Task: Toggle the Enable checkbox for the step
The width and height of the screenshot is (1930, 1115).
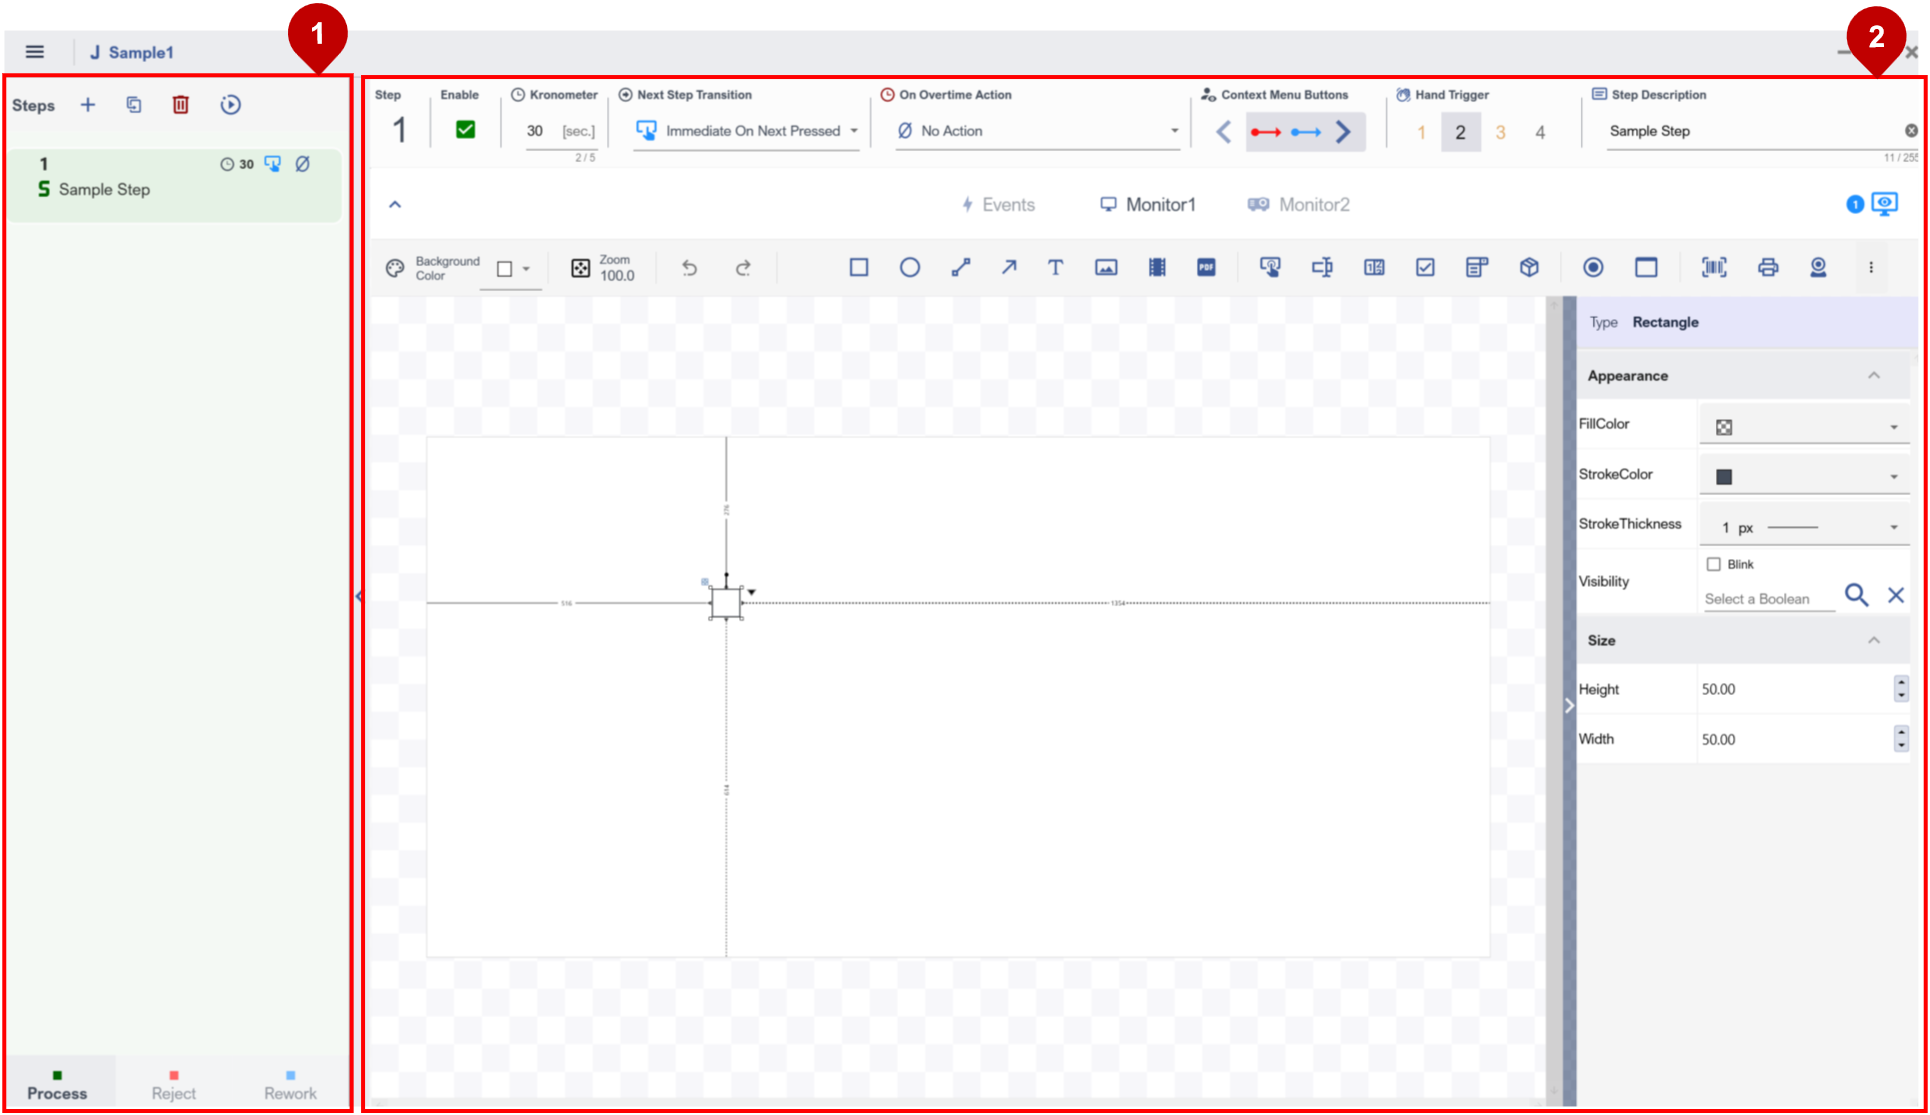Action: coord(465,130)
